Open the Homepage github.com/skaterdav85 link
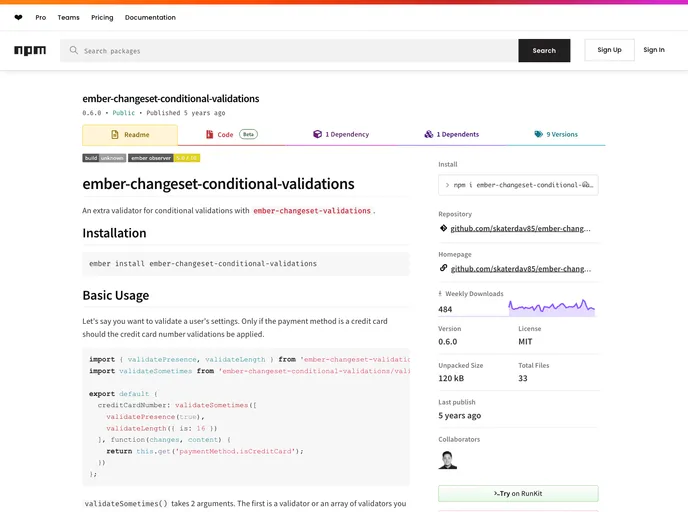 (521, 269)
